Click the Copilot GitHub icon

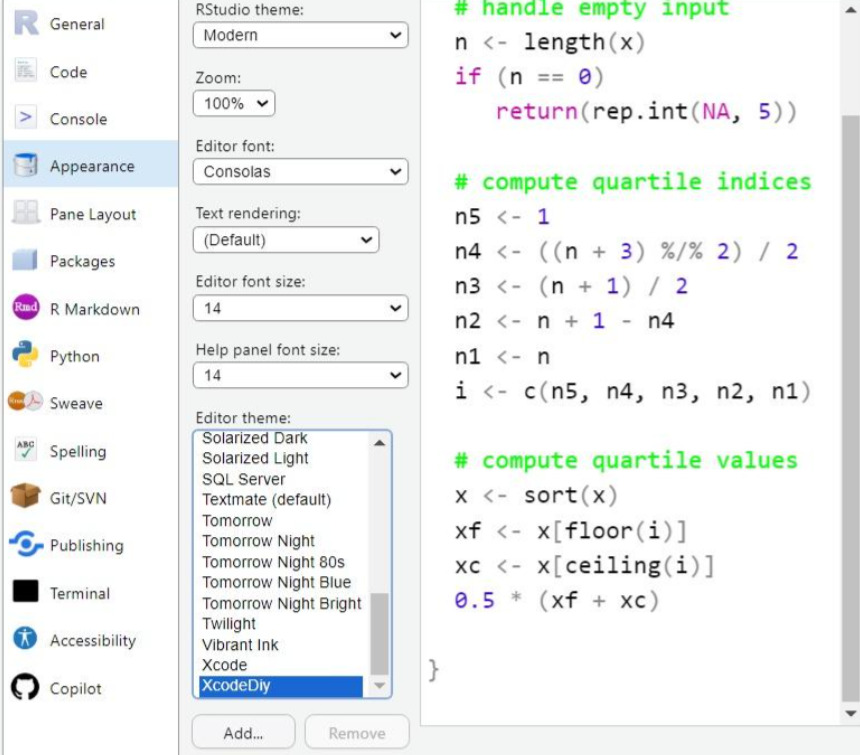[25, 686]
